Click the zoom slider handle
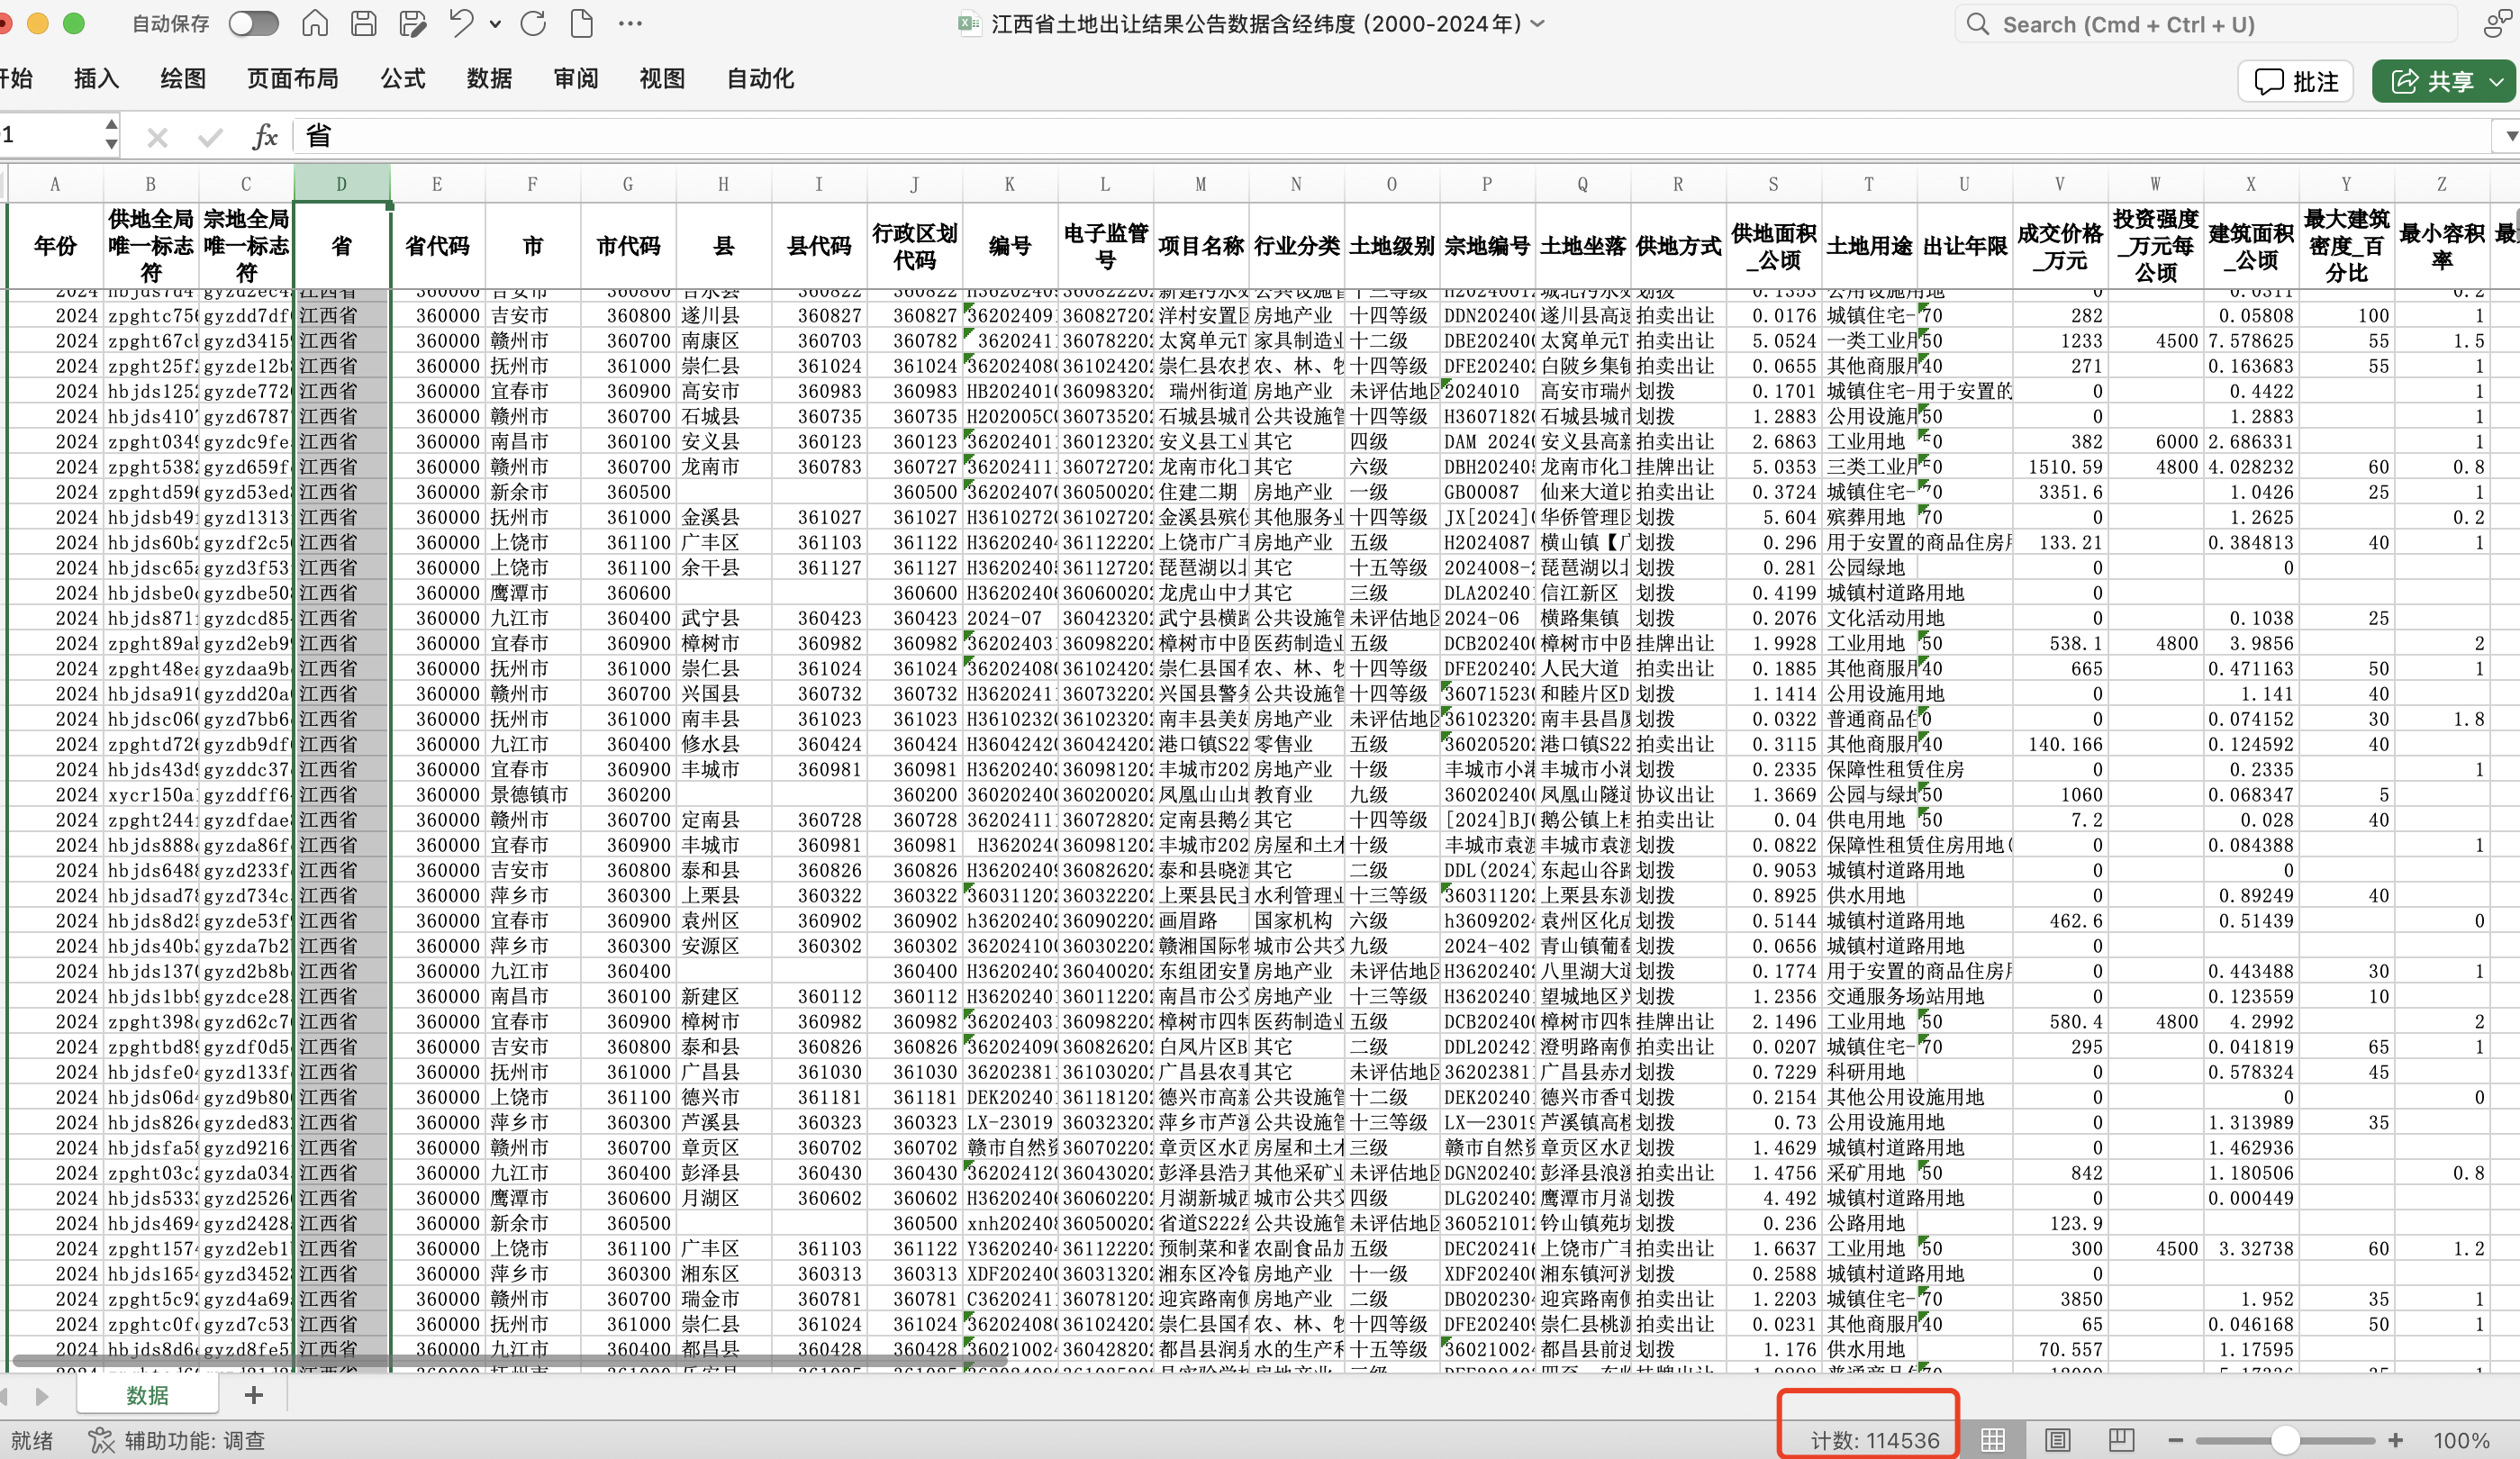This screenshot has width=2520, height=1459. [2285, 1440]
